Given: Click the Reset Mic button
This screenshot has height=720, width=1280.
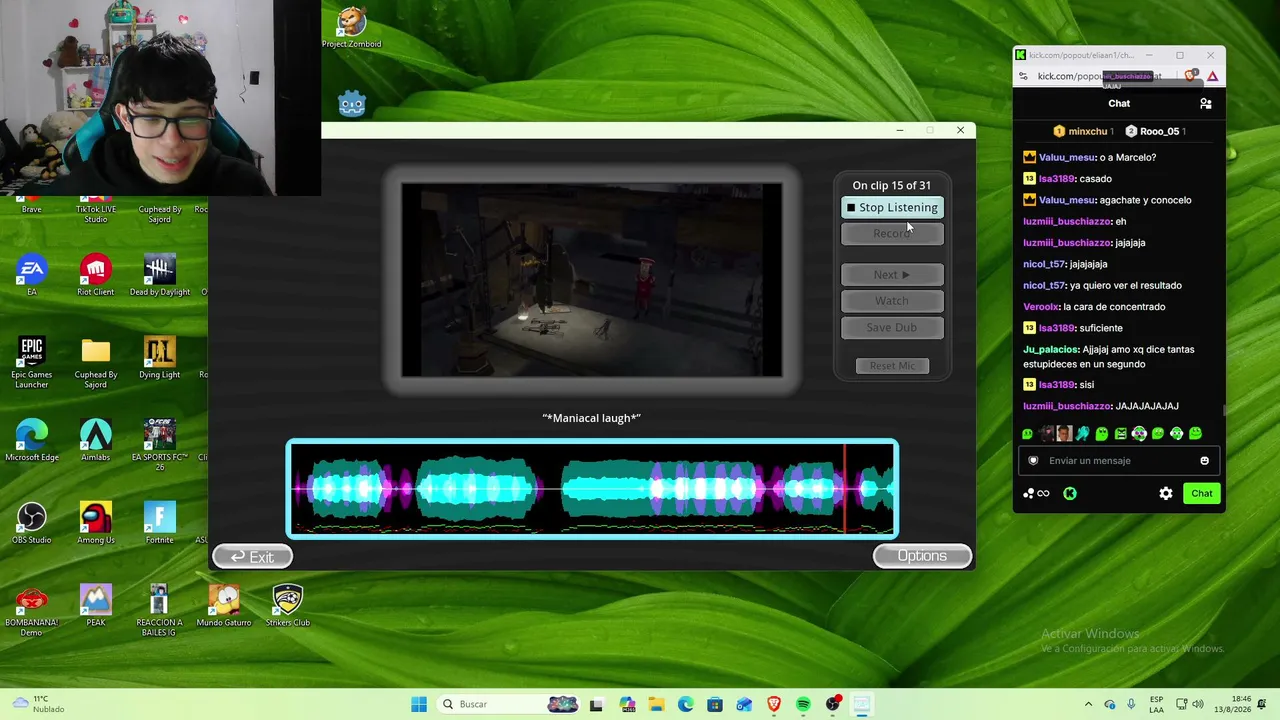Looking at the screenshot, I should coord(892,365).
